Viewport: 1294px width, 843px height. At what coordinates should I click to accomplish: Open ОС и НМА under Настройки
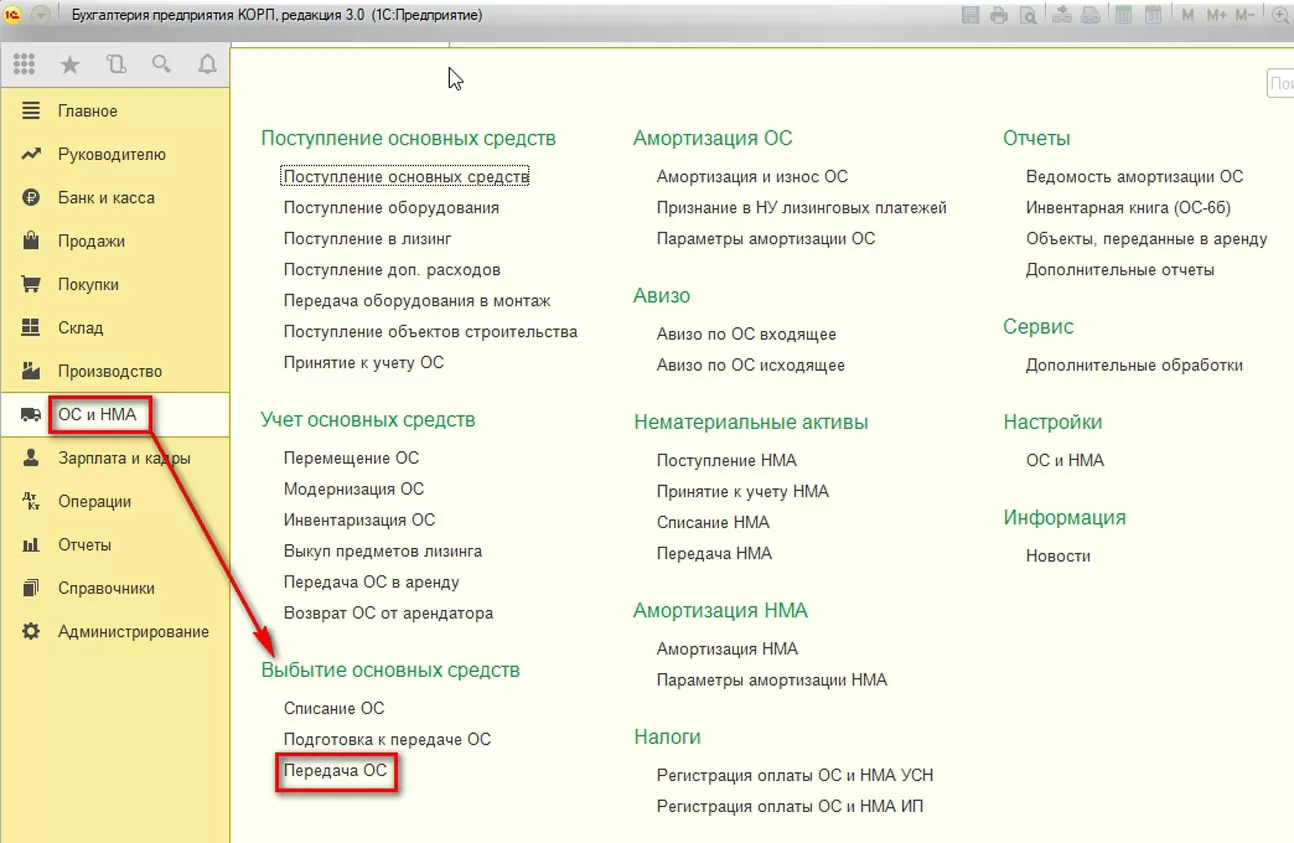click(x=1064, y=461)
